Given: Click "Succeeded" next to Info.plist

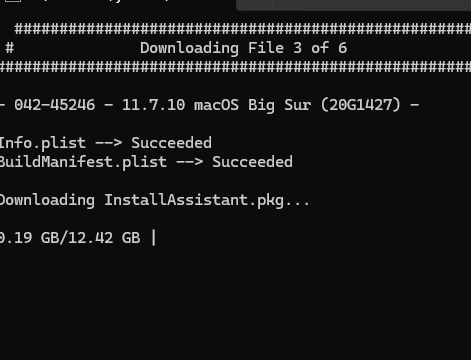Looking at the screenshot, I should pos(171,143).
